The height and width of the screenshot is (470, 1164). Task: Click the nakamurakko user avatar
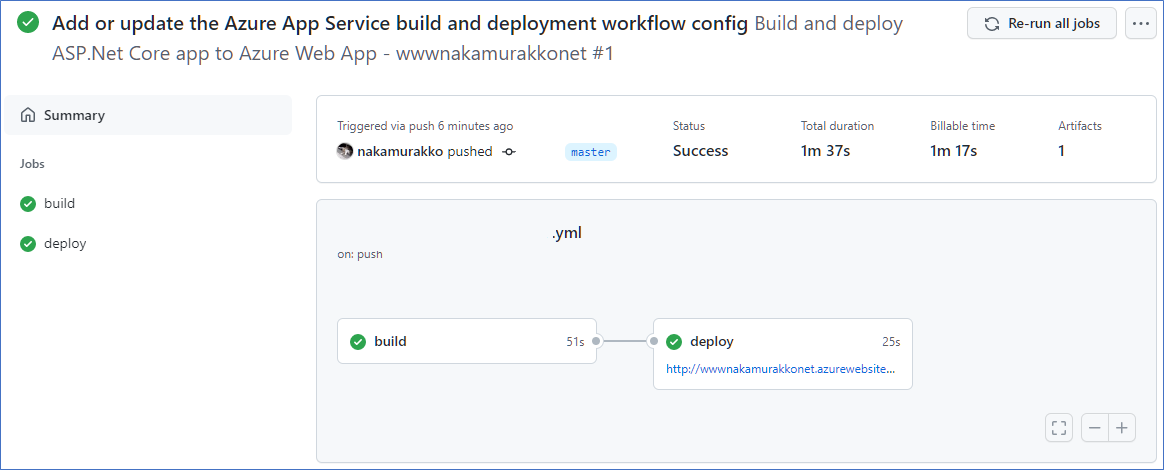(x=344, y=151)
